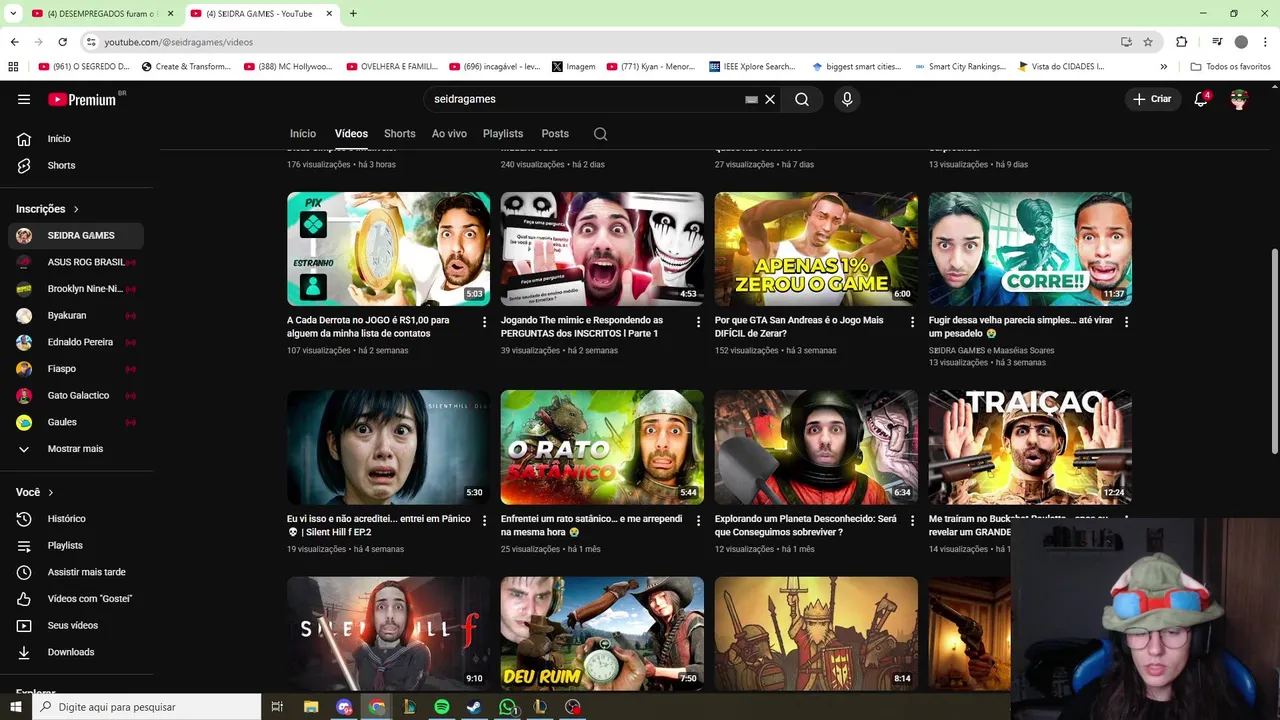Viewport: 1280px width, 720px height.
Task: Open the browser's new tab plus button
Action: (353, 14)
